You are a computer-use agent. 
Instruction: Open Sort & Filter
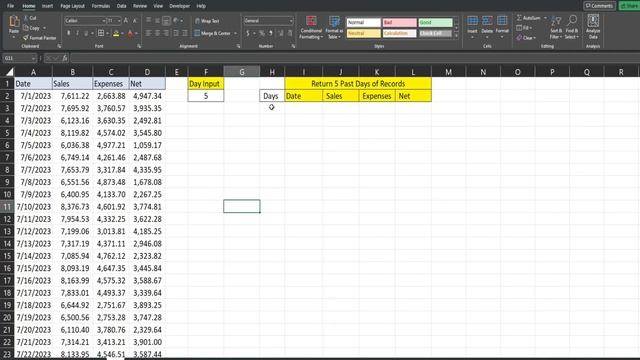[556, 27]
